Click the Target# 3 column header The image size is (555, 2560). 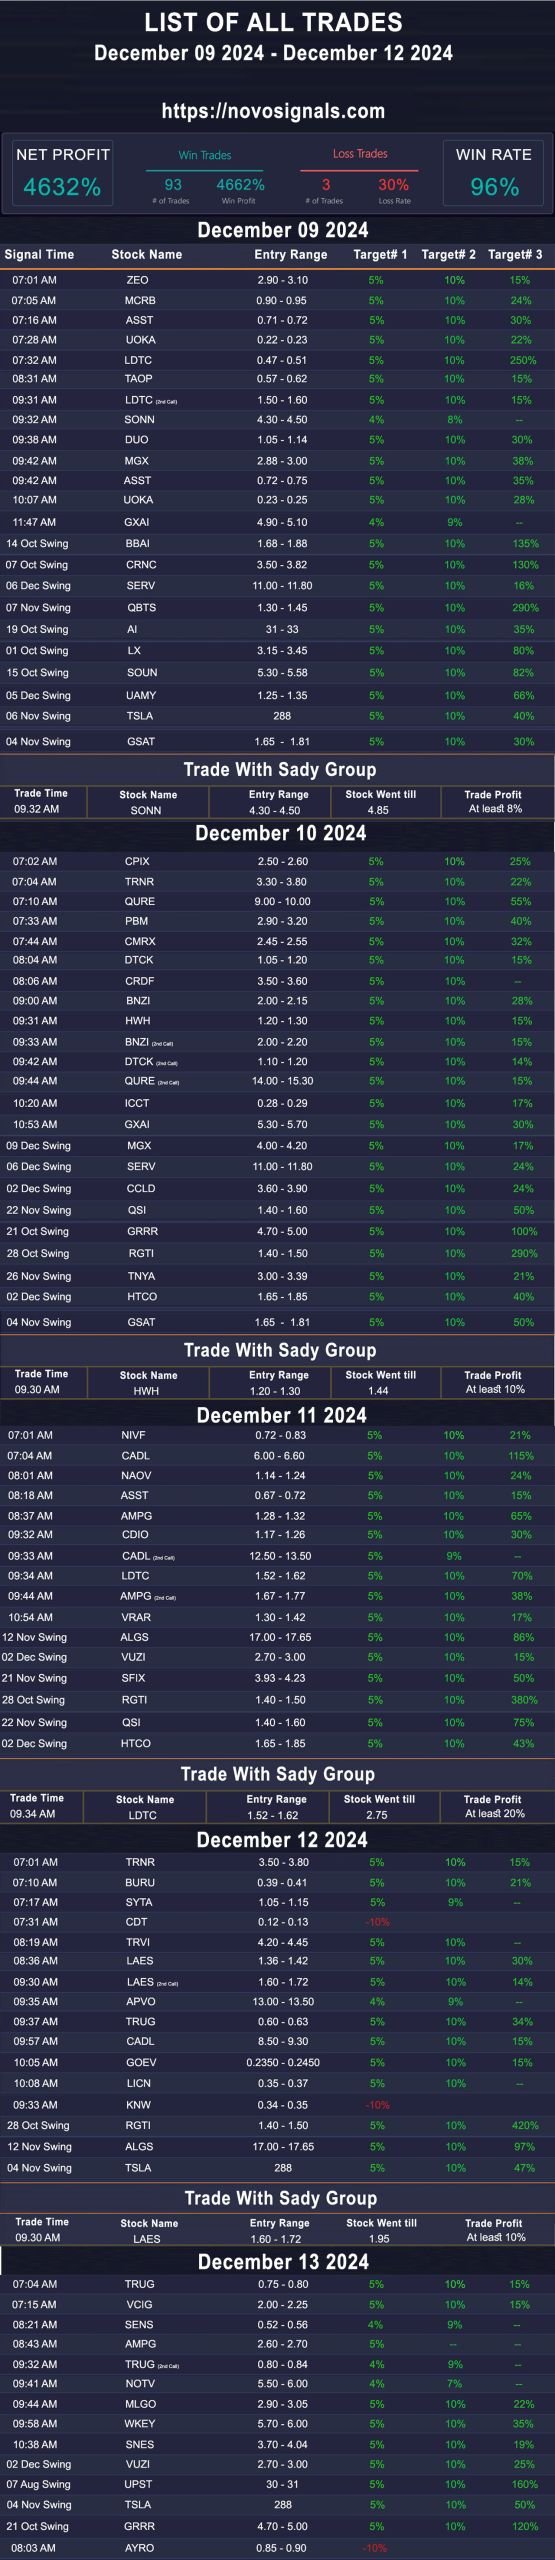click(515, 255)
